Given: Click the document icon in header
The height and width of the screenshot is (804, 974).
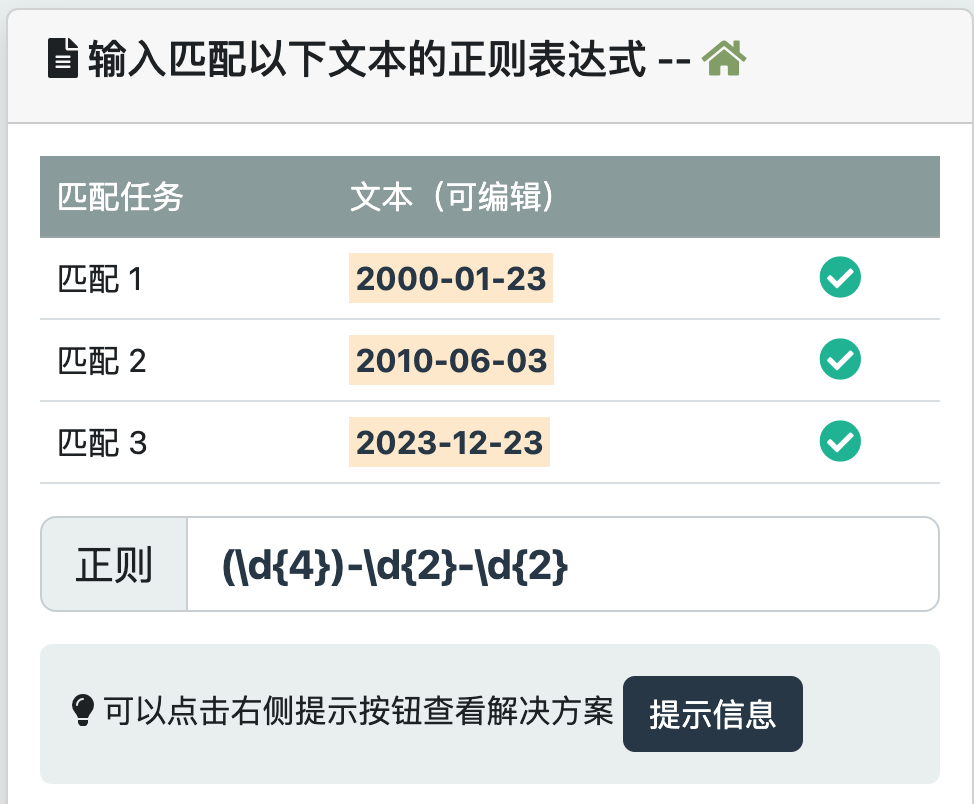Looking at the screenshot, I should 63,61.
